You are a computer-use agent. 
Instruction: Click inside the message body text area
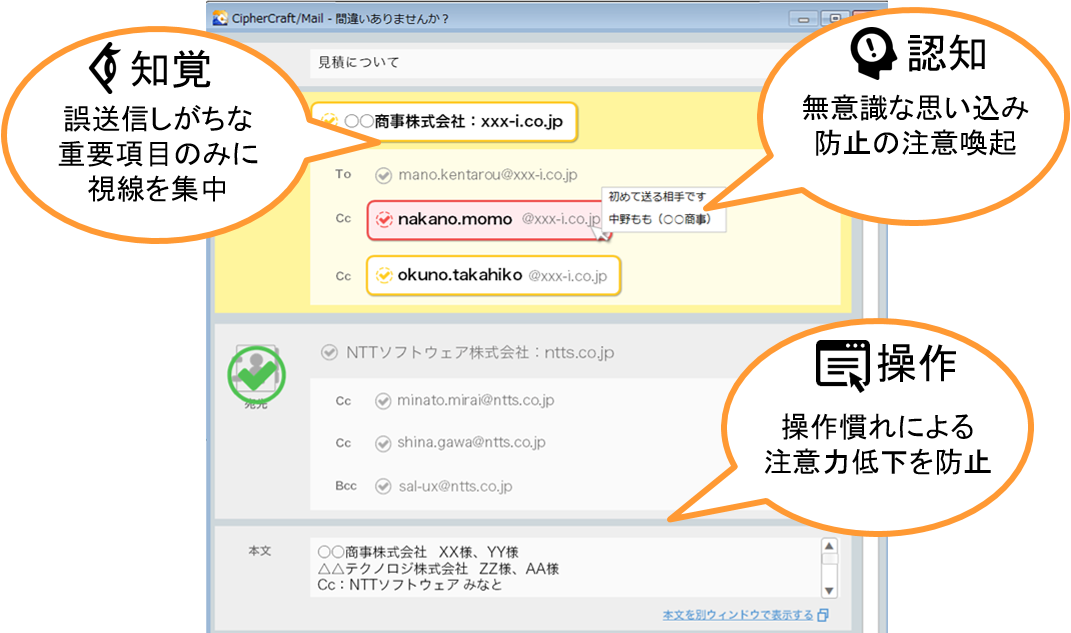(560, 567)
